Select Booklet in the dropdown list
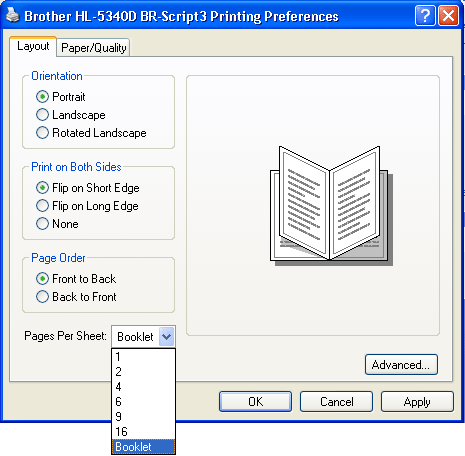The width and height of the screenshot is (465, 456). click(x=143, y=447)
